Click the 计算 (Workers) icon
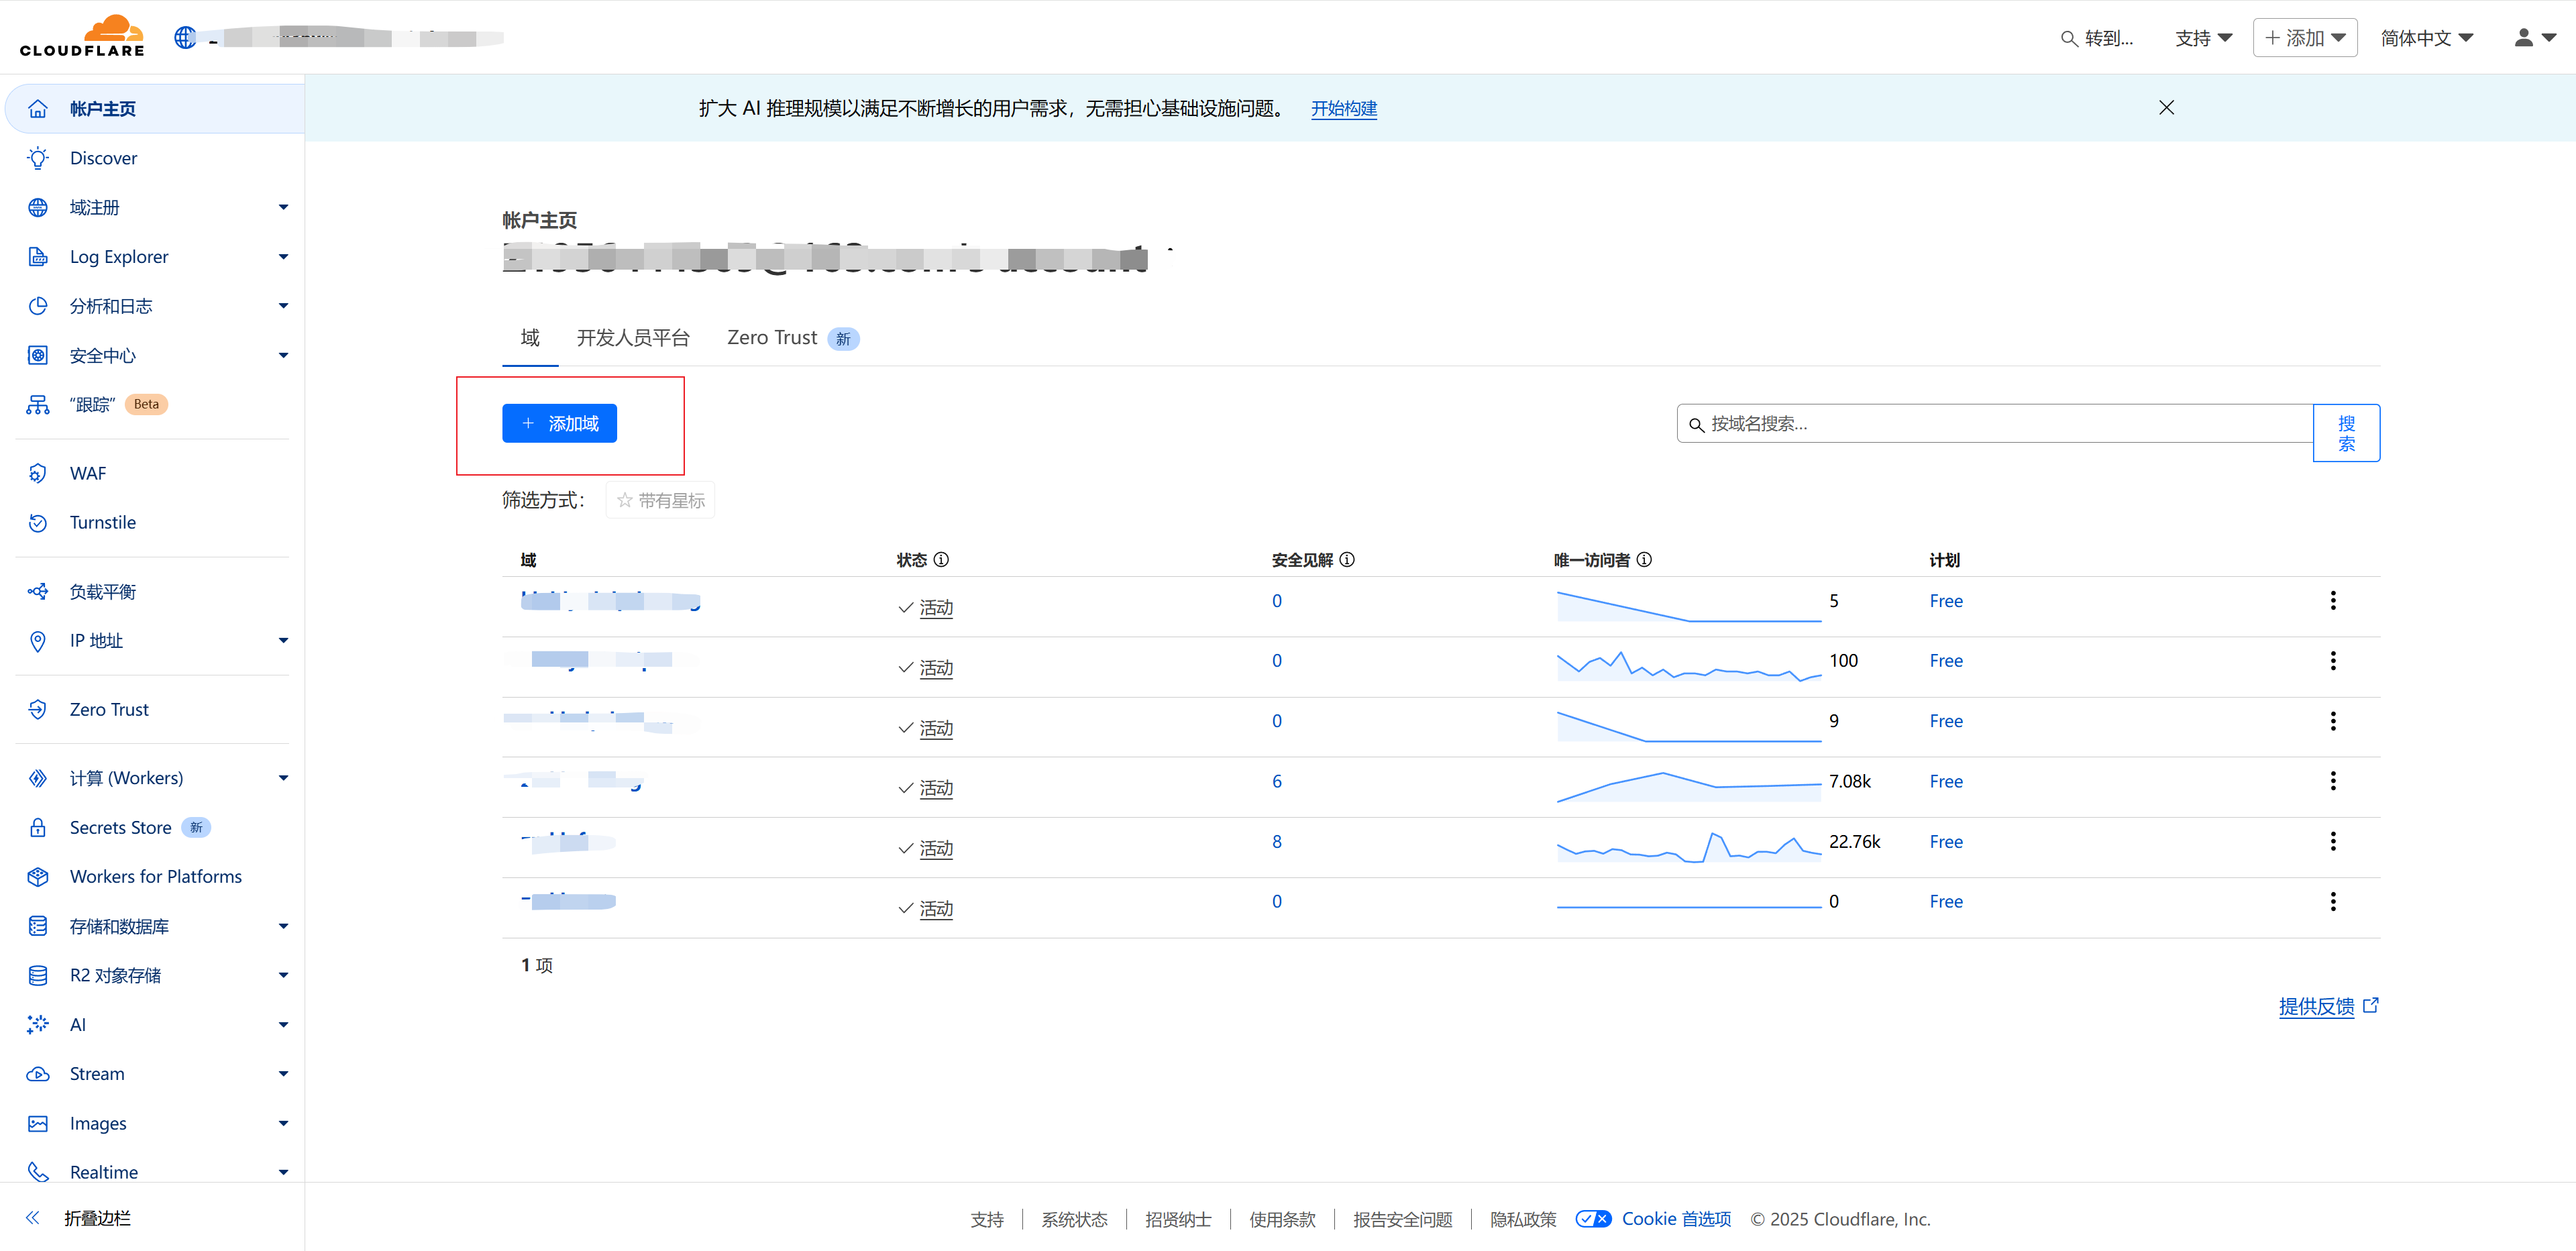The image size is (2576, 1251). 38,778
